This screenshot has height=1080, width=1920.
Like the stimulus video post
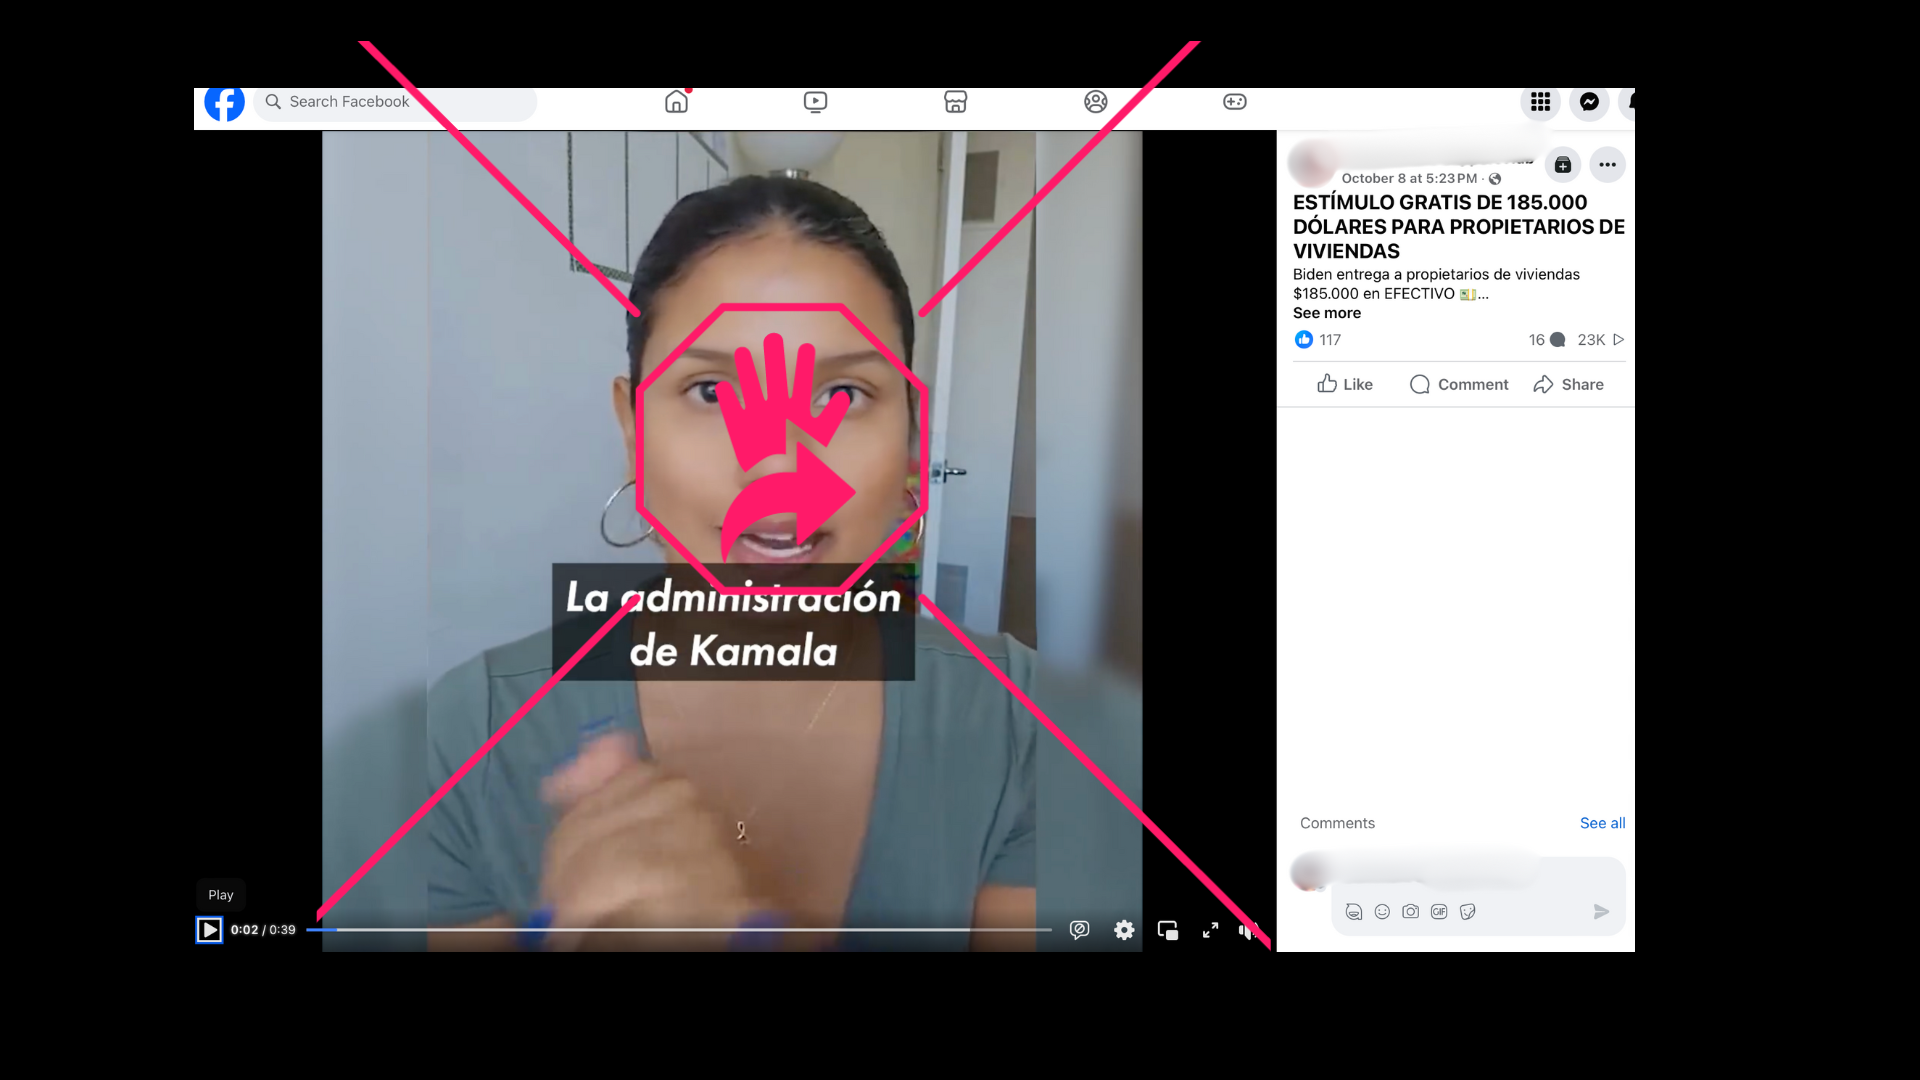click(x=1344, y=384)
